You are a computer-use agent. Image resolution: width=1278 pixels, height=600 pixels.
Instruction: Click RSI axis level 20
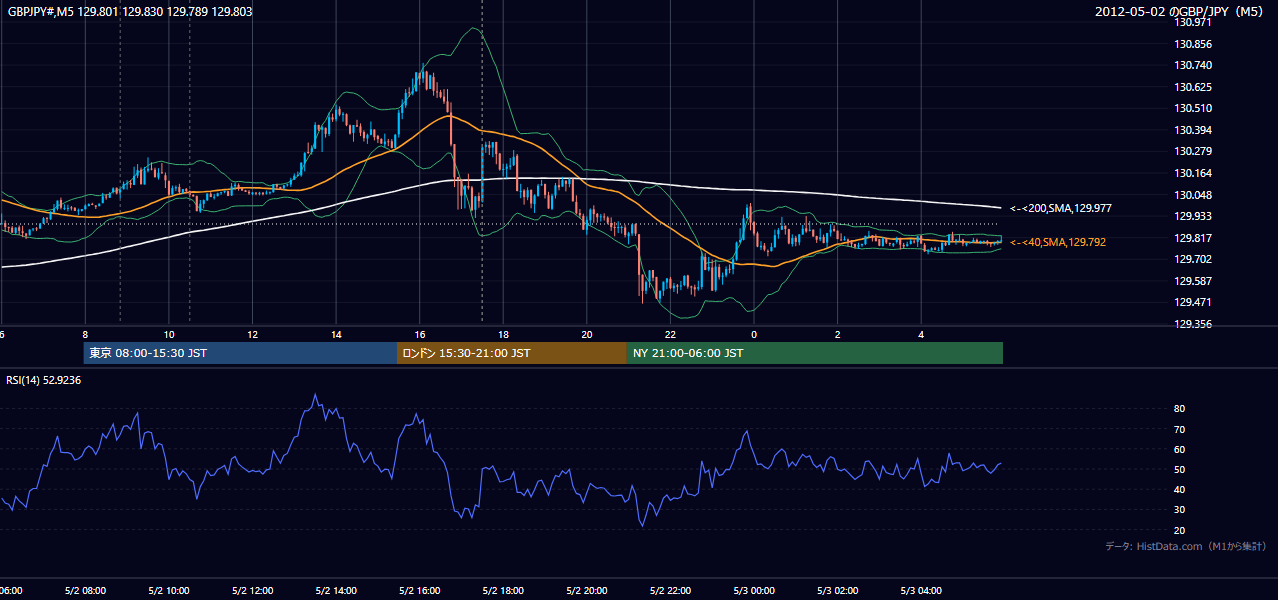click(1179, 530)
